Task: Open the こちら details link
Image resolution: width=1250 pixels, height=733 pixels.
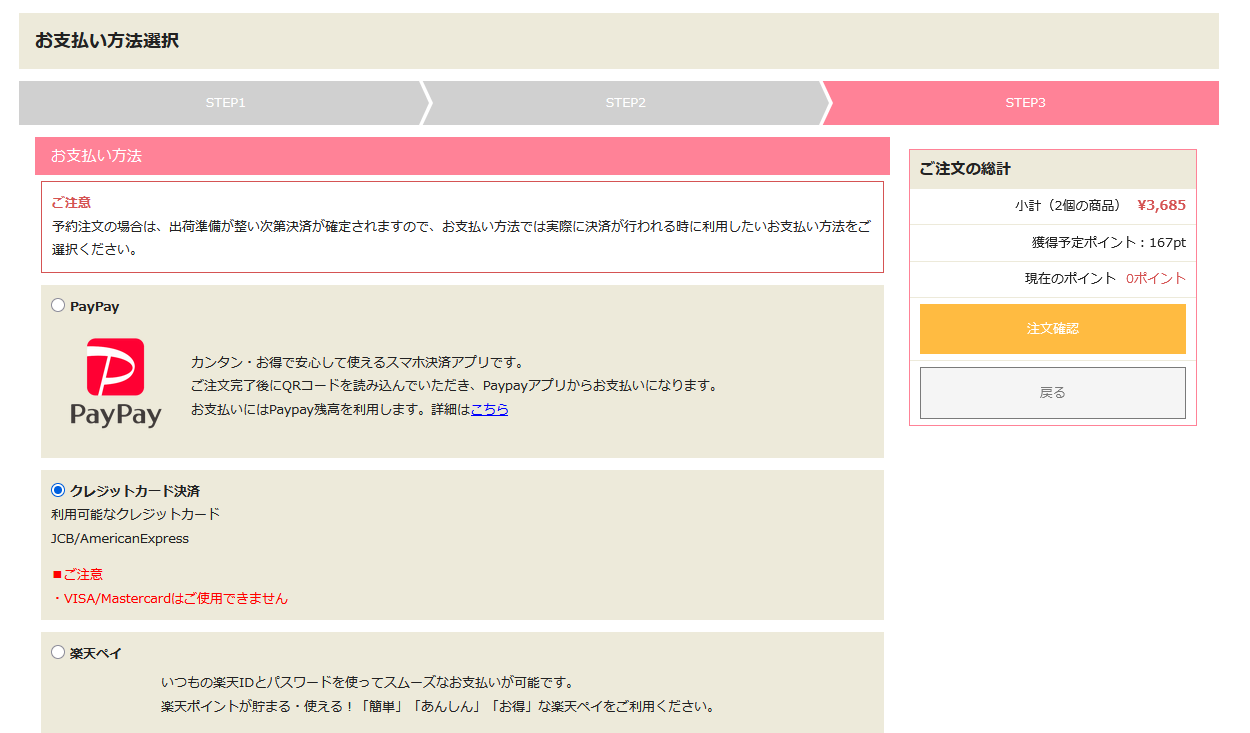Action: tap(489, 409)
